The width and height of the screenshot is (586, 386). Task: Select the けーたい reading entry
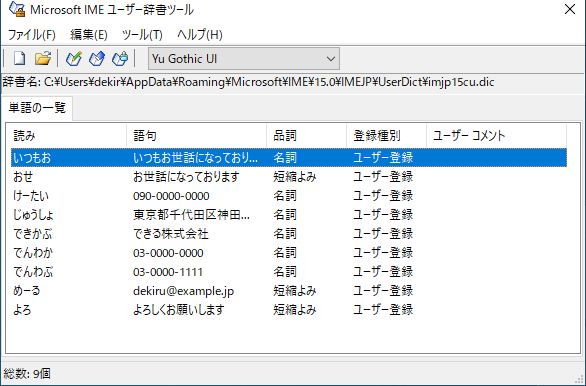click(x=31, y=196)
